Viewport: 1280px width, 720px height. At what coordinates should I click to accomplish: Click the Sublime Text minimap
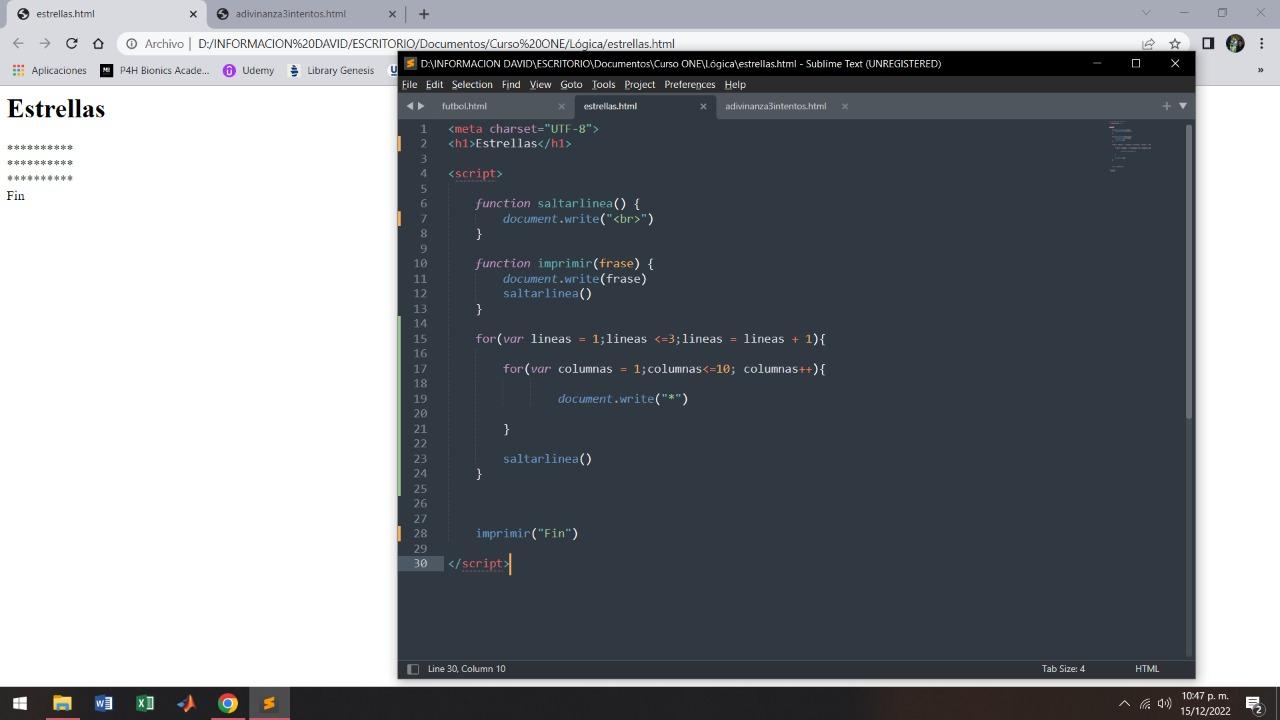pos(1130,146)
